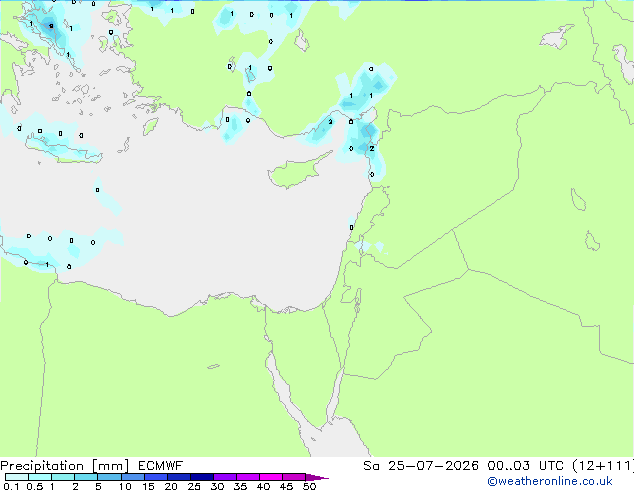
Task: Select legend swatch between 25 and 30
Action: pyautogui.click(x=202, y=477)
